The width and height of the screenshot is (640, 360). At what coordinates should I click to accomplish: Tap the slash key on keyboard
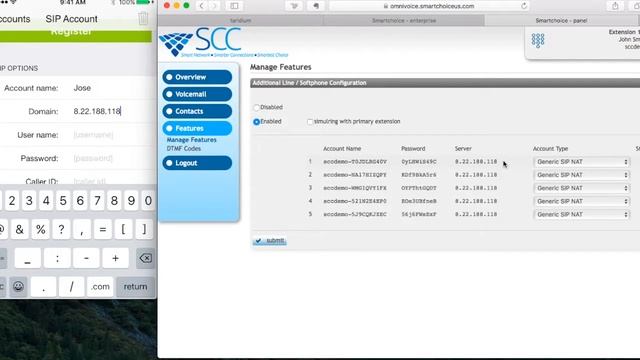click(71, 287)
